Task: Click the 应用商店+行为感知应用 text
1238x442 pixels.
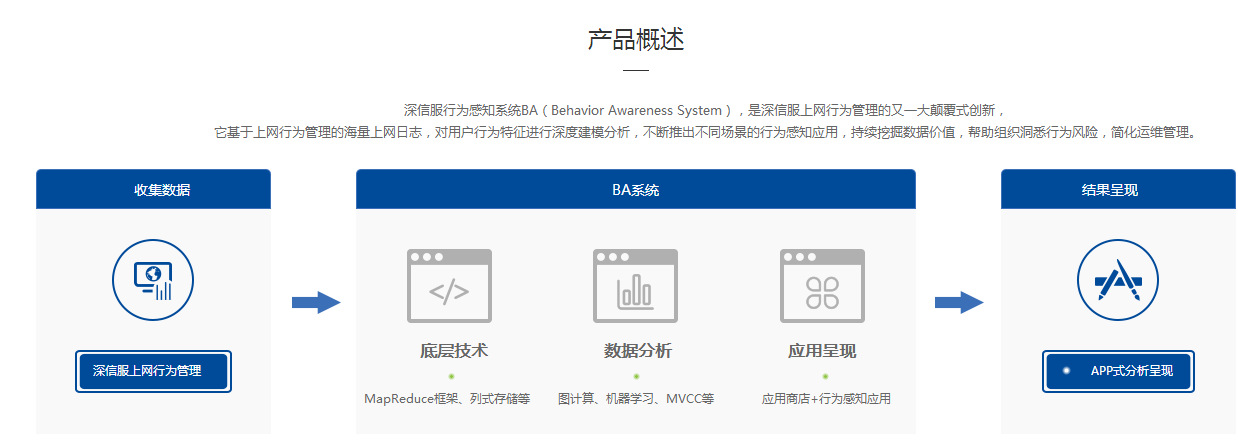Action: [826, 398]
